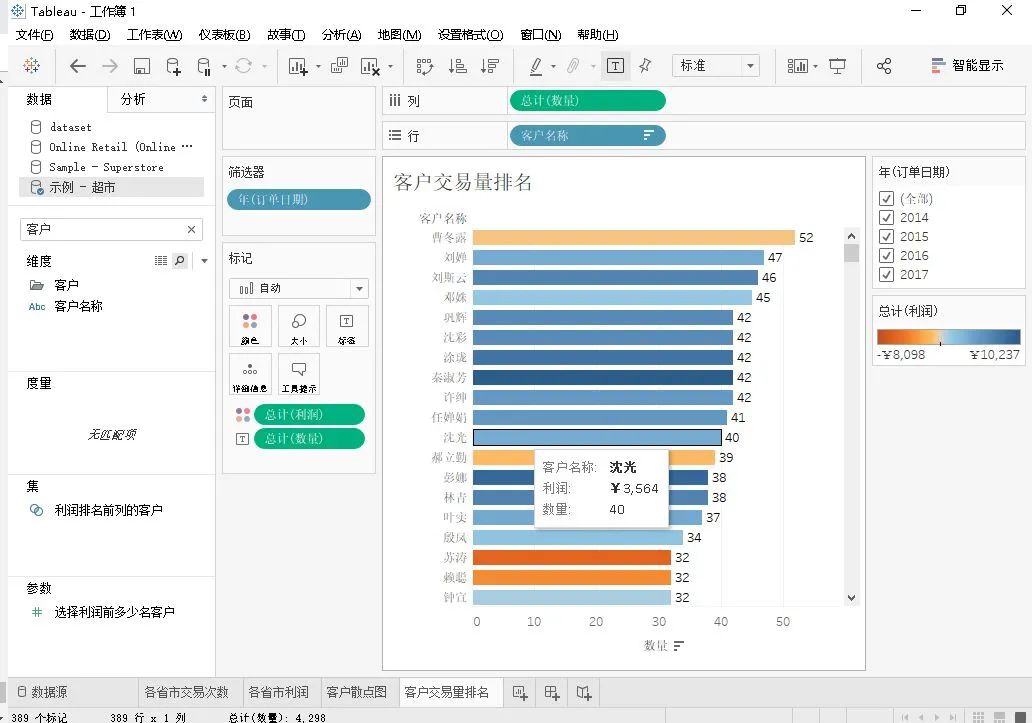The image size is (1032, 723).
Task: Open the dropdown arrow next to new worksheet icon
Action: pyautogui.click(x=318, y=66)
